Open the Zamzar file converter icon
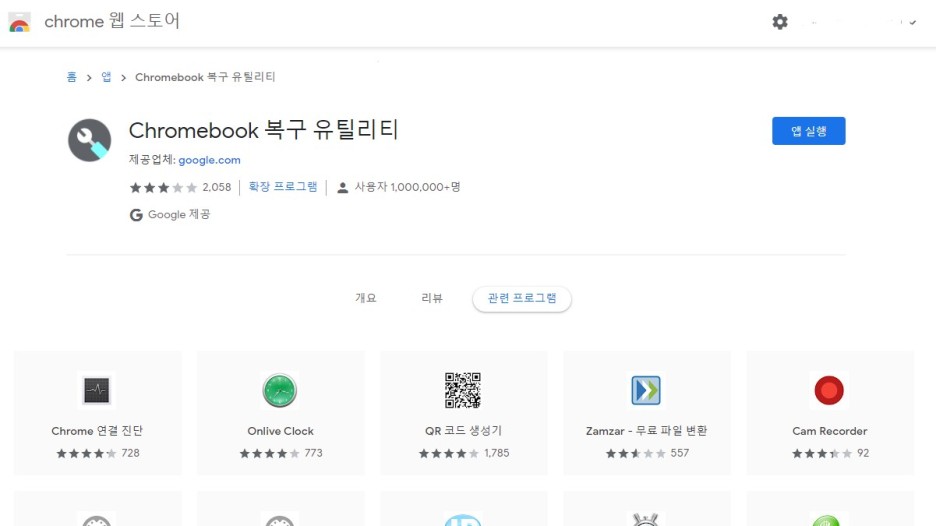 pos(646,390)
